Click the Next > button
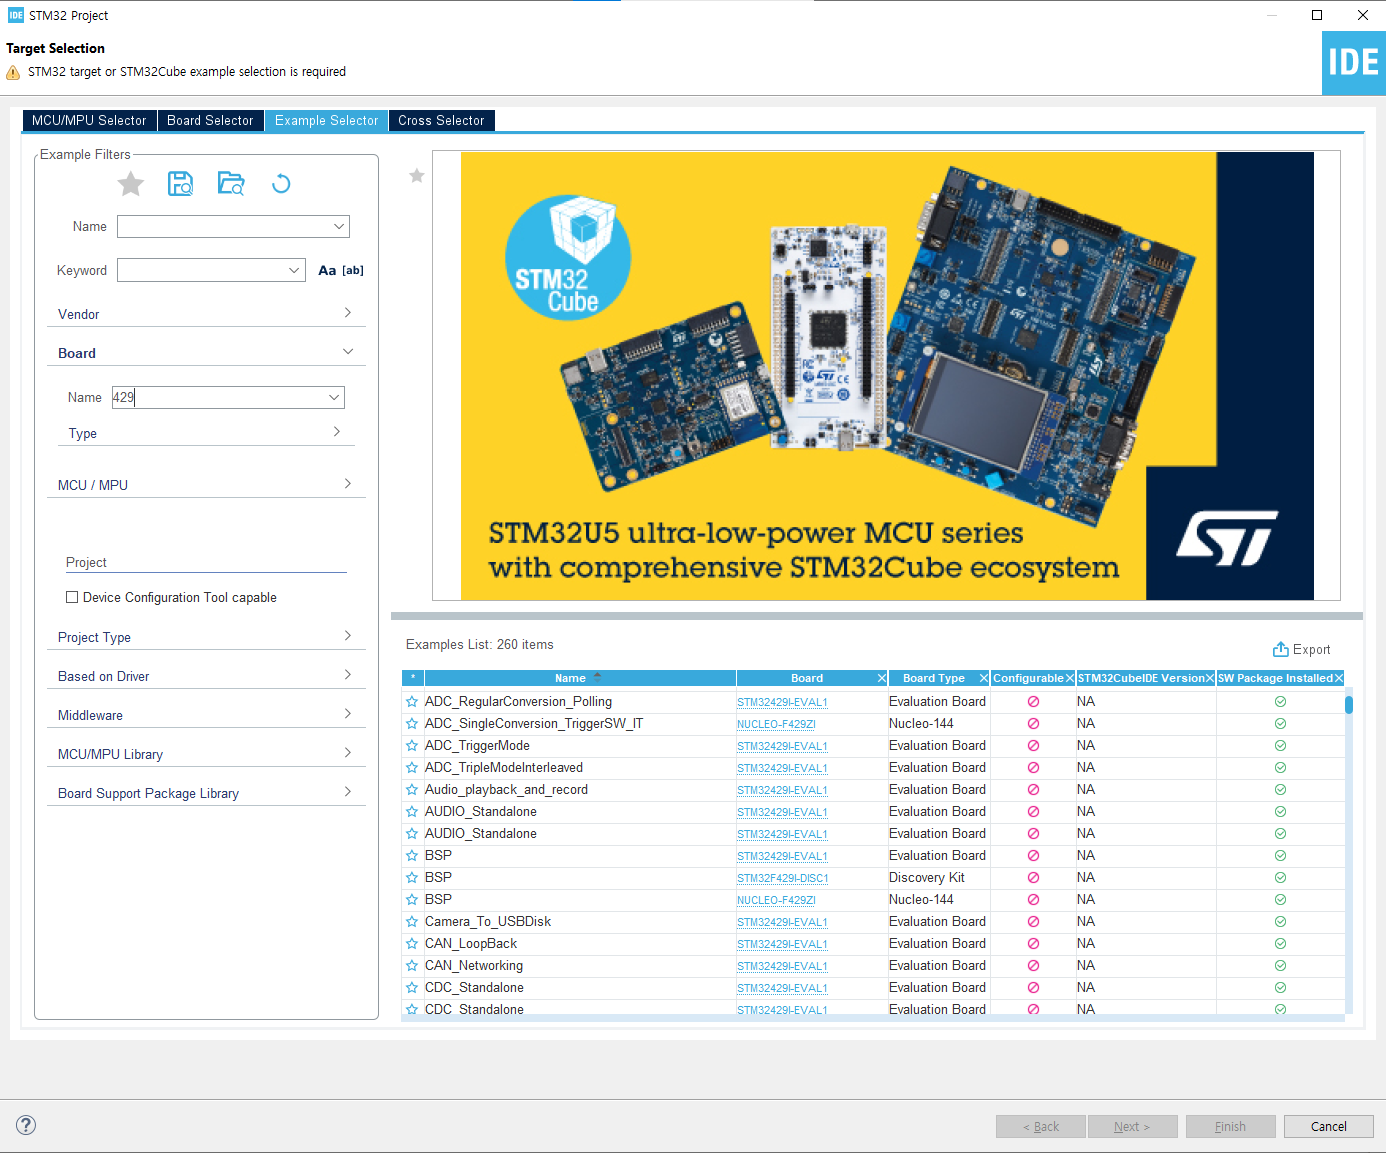Screen dimensions: 1386x1153 pos(1132,1126)
